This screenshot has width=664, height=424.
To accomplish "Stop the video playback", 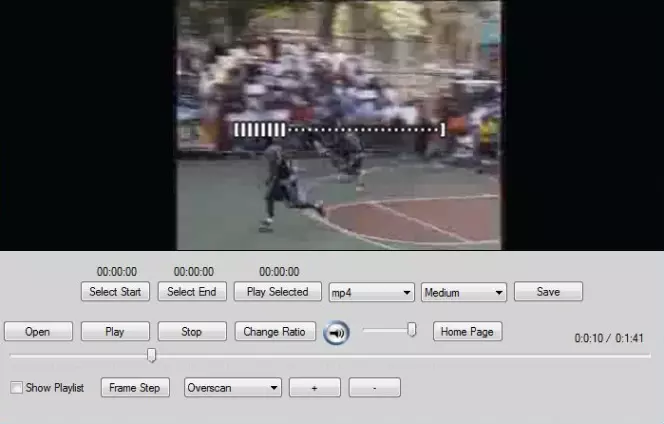I will point(192,331).
